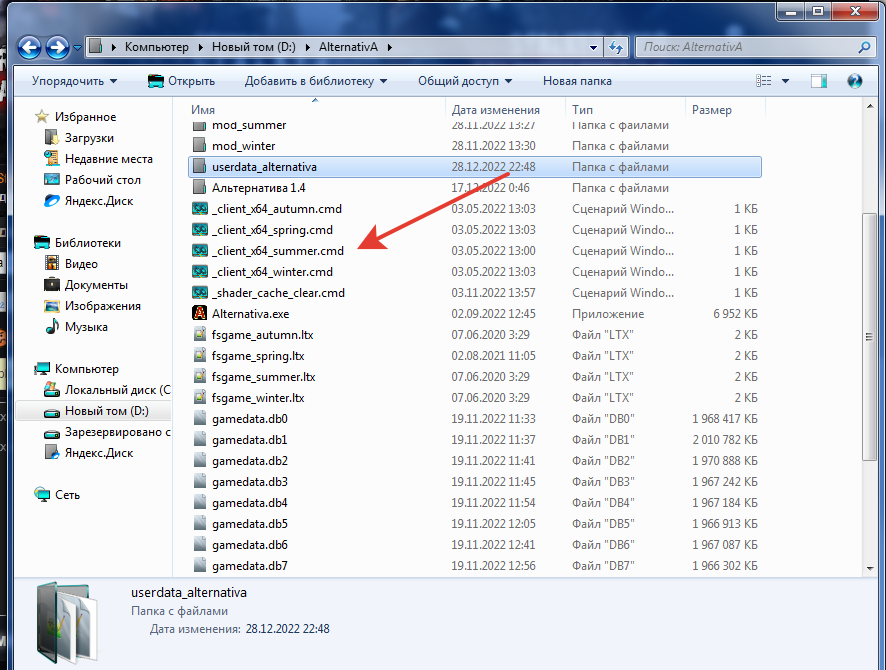Screen dimensions: 886x670
Task: Open view options dropdown arrow
Action: pos(785,81)
